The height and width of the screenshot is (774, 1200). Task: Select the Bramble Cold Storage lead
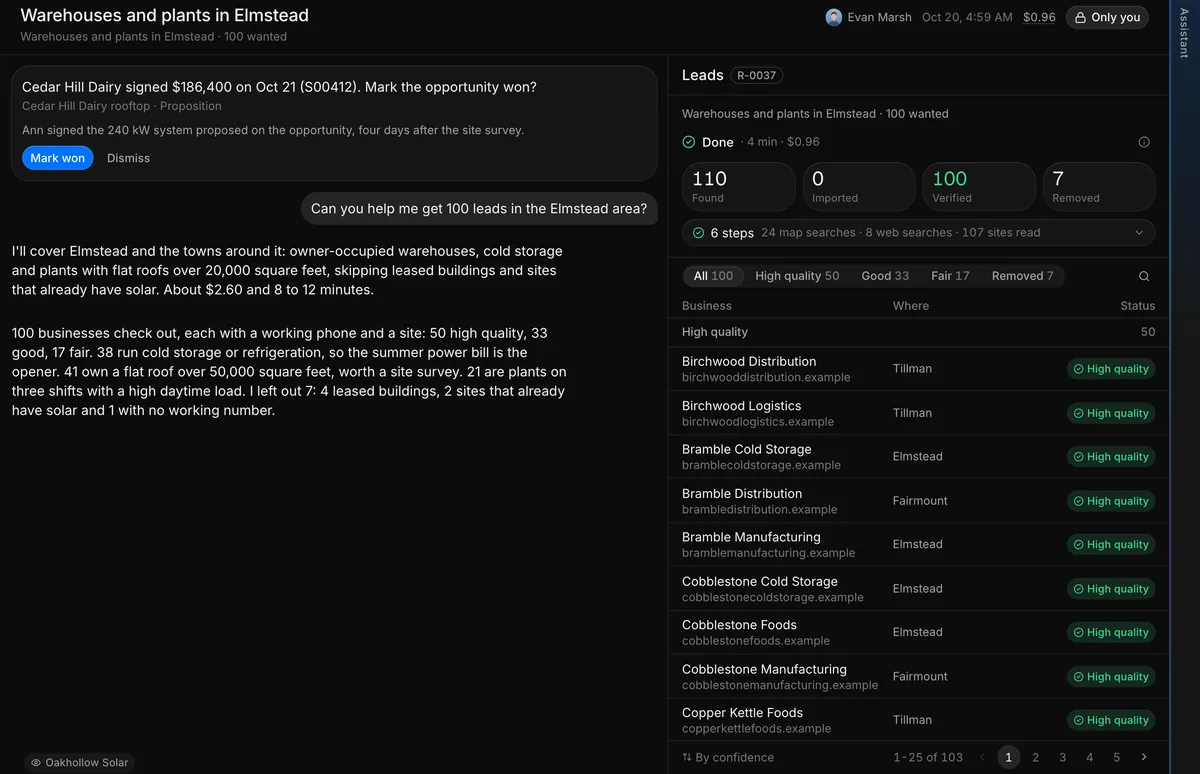[918, 457]
